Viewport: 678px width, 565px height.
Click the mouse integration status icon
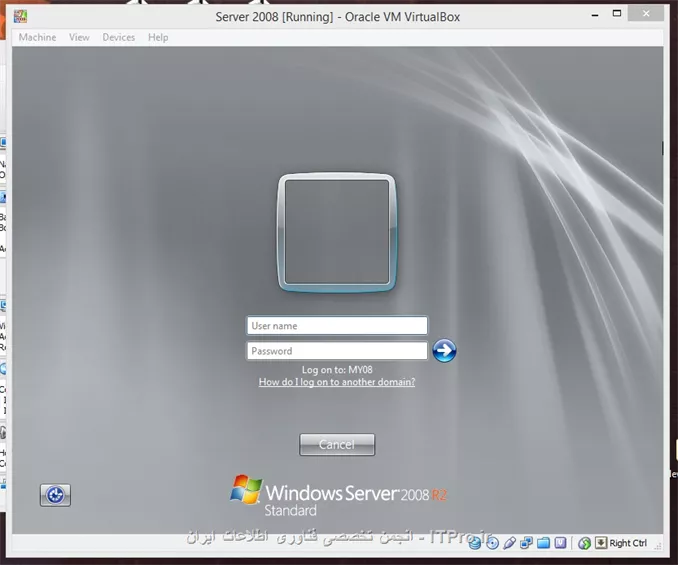584,543
